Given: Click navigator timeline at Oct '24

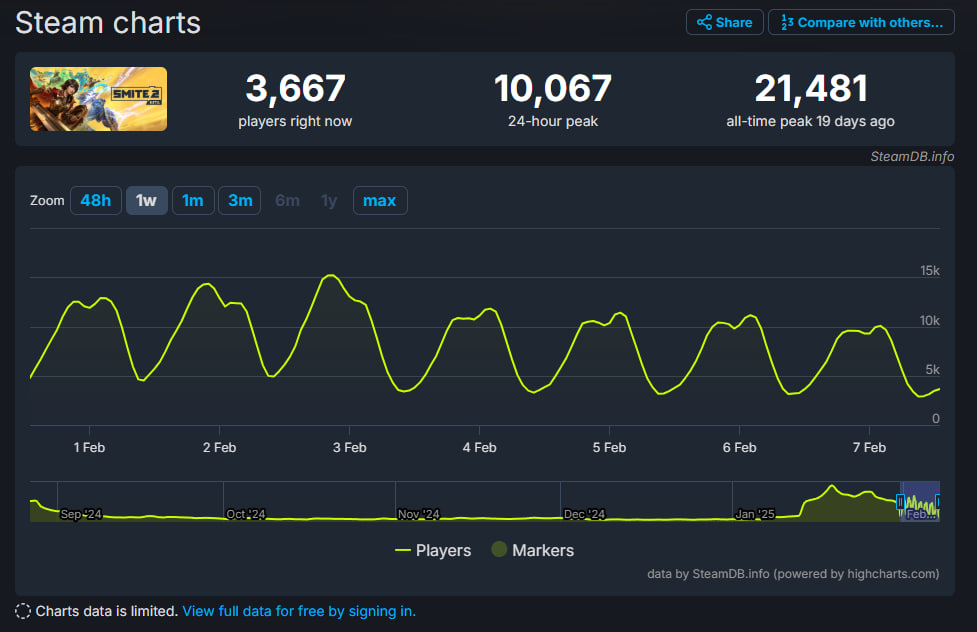Looking at the screenshot, I should point(245,514).
